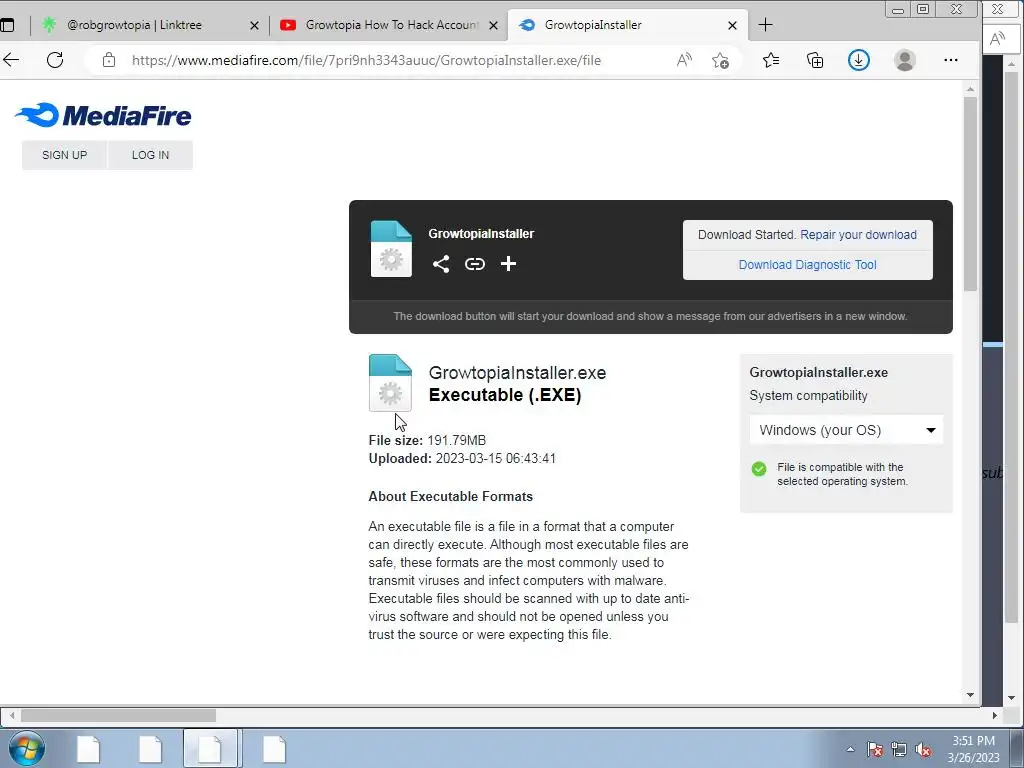1024x768 pixels.
Task: Click the share icon under GrowtopiaInstaller
Action: [441, 264]
